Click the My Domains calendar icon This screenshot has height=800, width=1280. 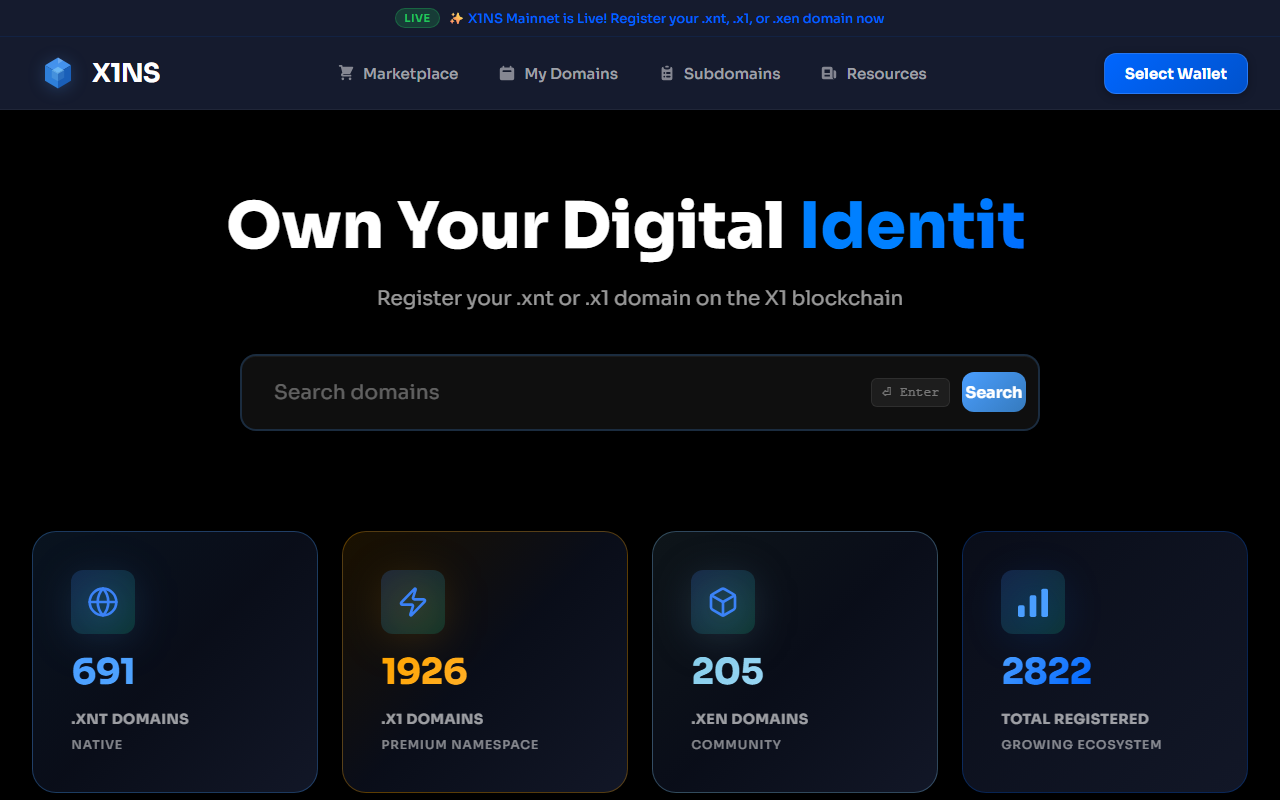pos(507,73)
